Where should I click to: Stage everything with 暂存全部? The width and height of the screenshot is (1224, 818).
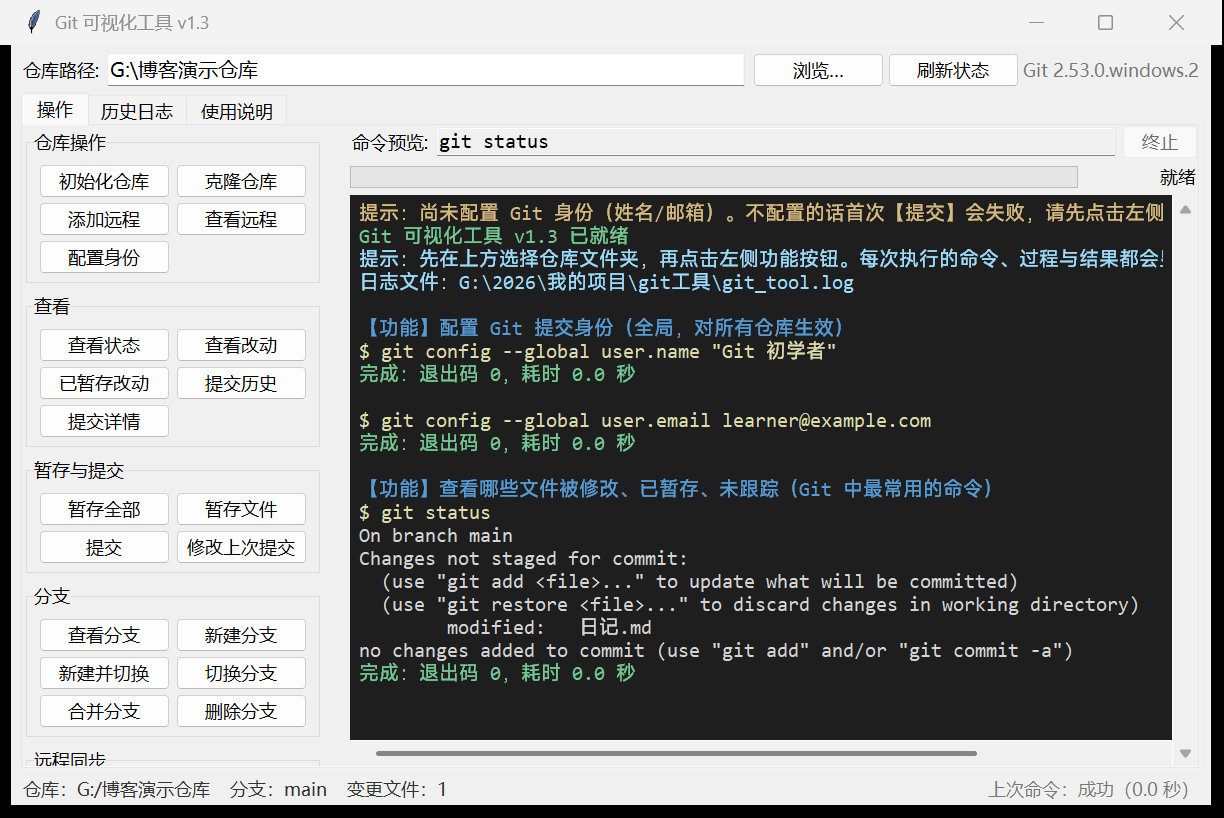coord(104,510)
